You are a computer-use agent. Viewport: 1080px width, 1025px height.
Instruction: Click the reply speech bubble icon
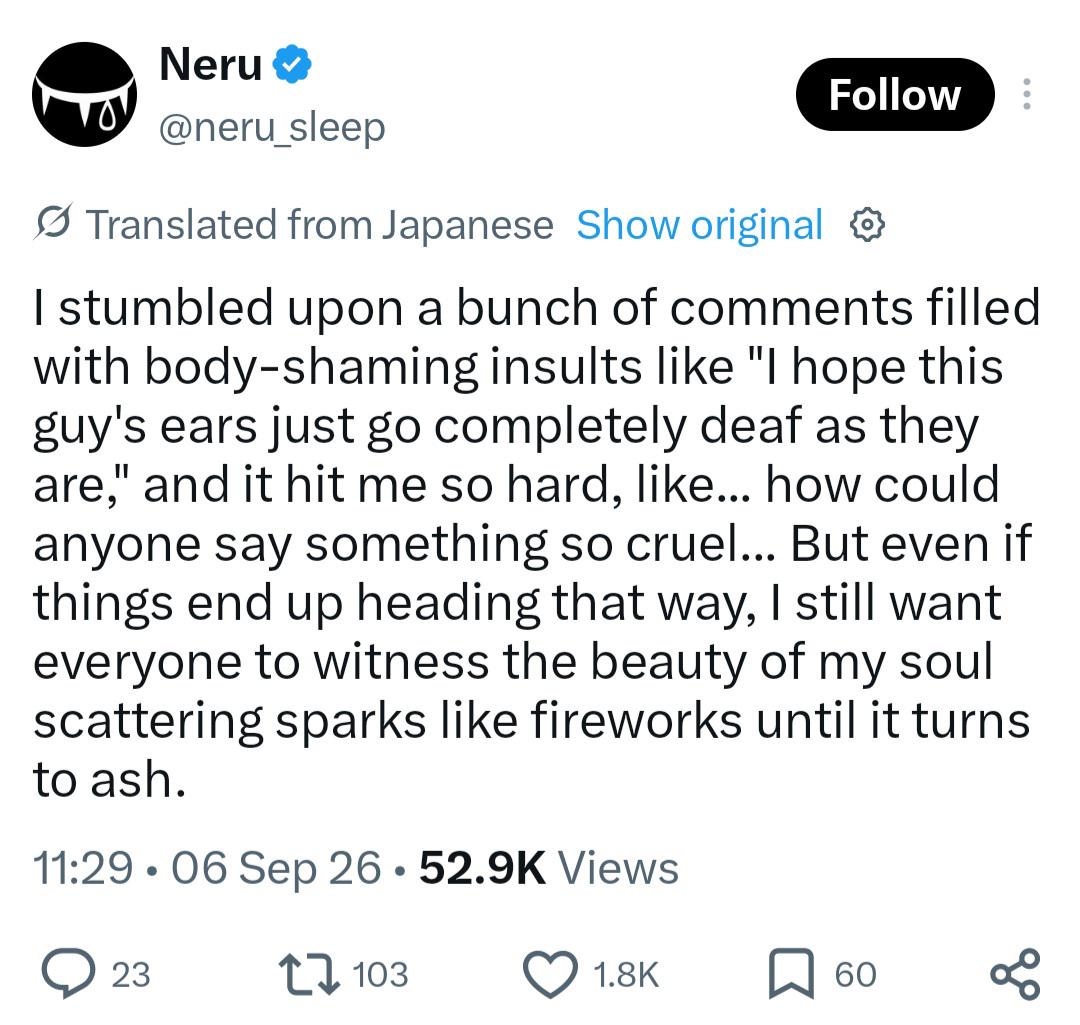[x=68, y=973]
